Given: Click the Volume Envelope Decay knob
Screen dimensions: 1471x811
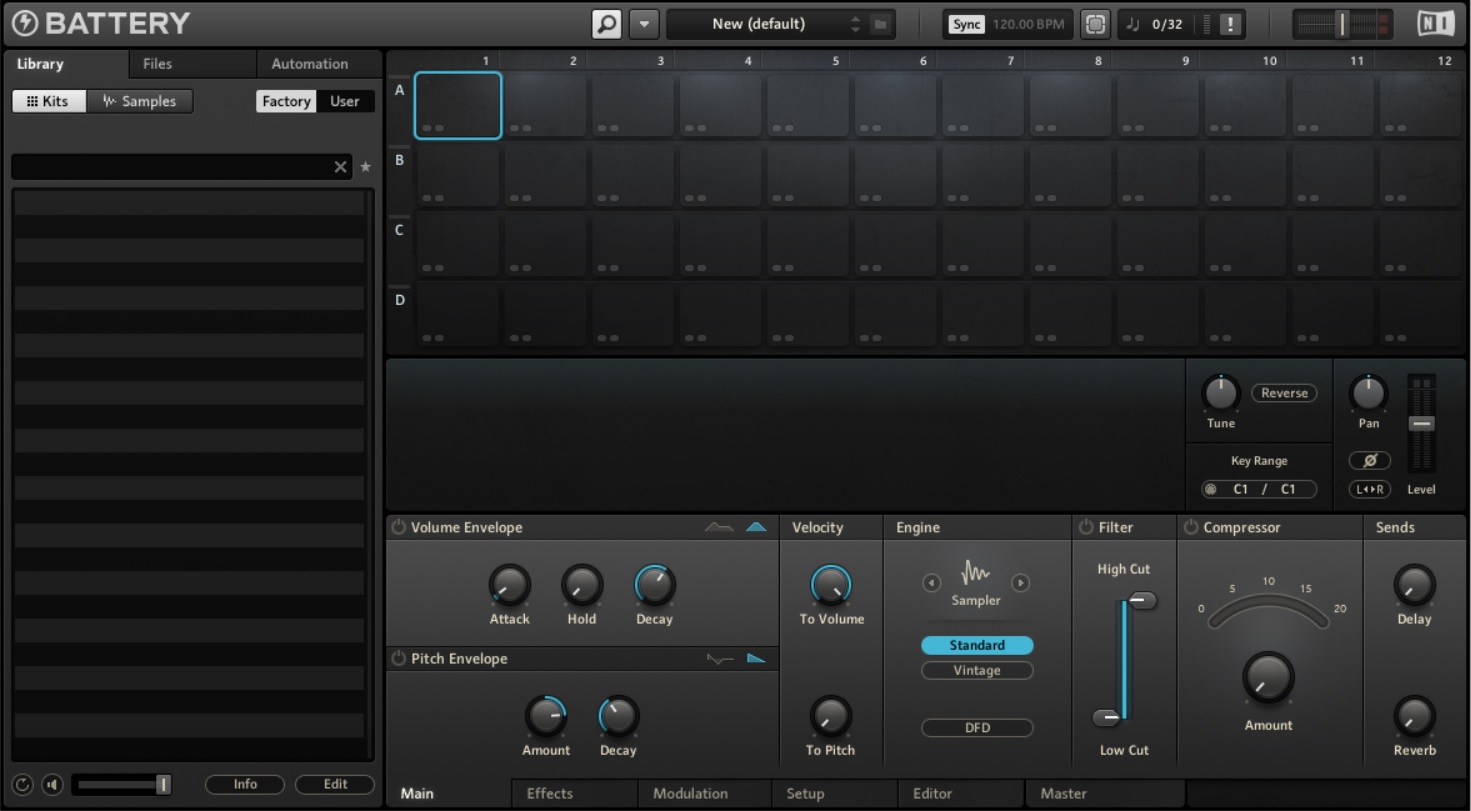Looking at the screenshot, I should [x=654, y=585].
